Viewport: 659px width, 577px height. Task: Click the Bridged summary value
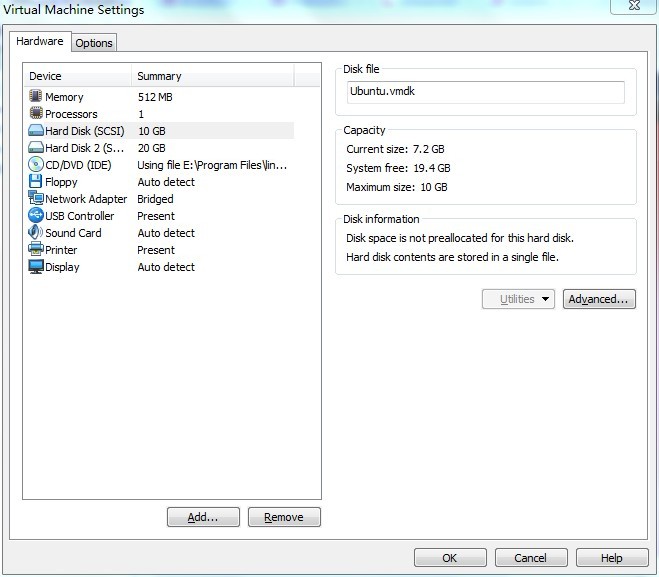156,199
